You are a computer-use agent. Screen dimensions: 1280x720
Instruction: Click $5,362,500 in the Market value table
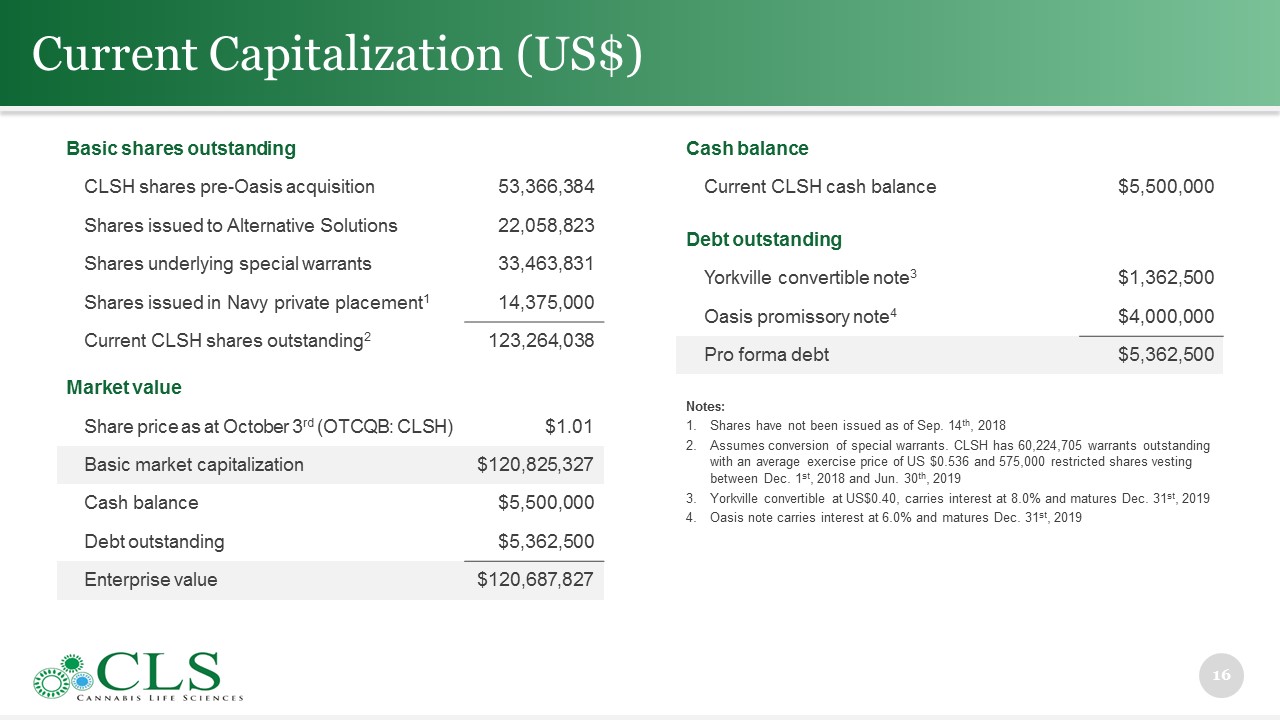tap(546, 541)
